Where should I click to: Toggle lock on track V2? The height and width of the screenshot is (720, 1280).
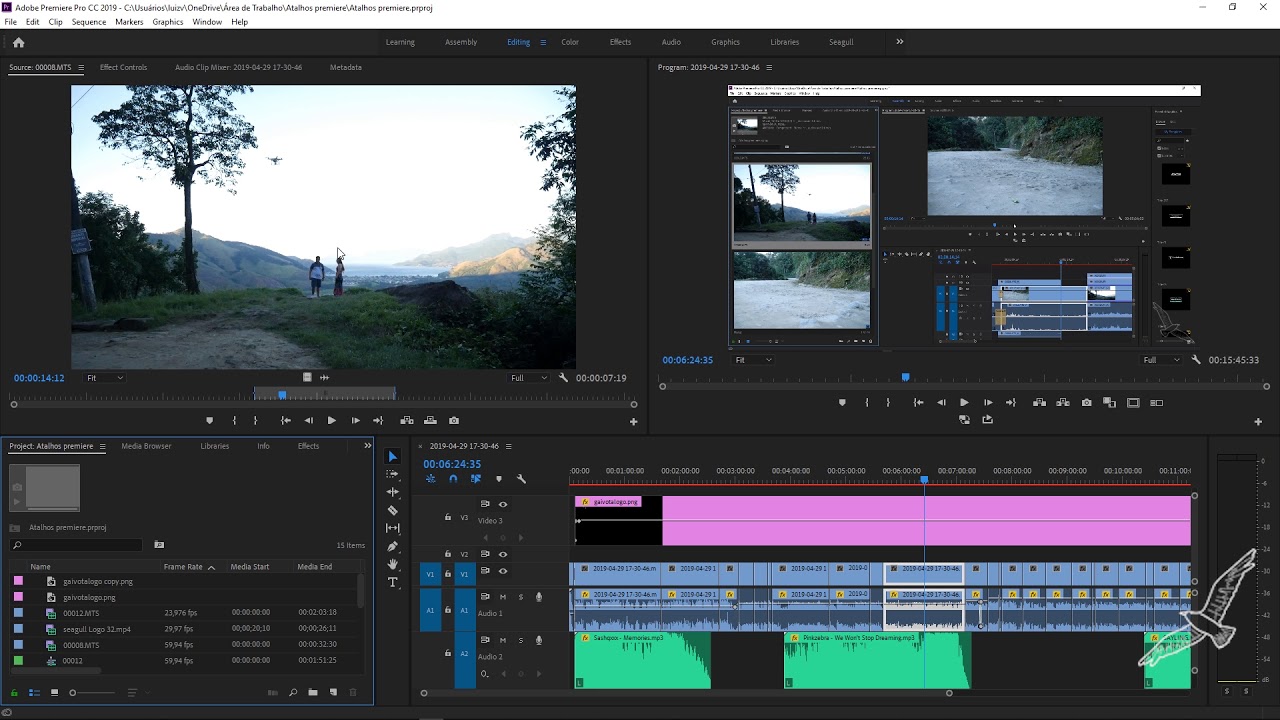tap(448, 554)
